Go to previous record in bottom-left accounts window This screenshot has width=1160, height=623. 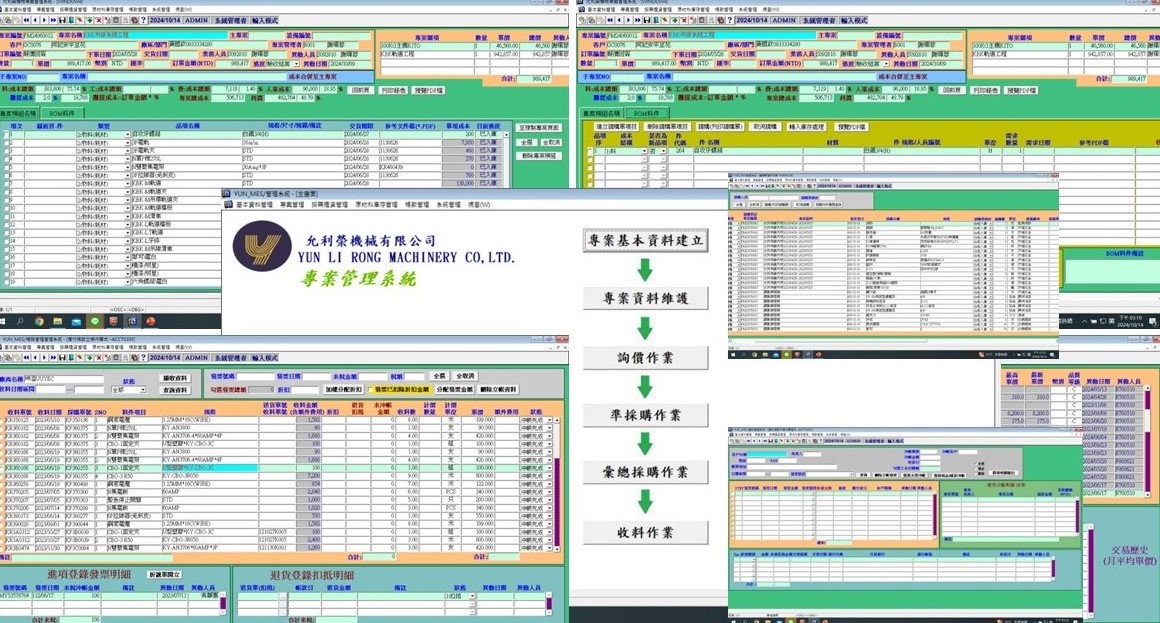click(36, 357)
